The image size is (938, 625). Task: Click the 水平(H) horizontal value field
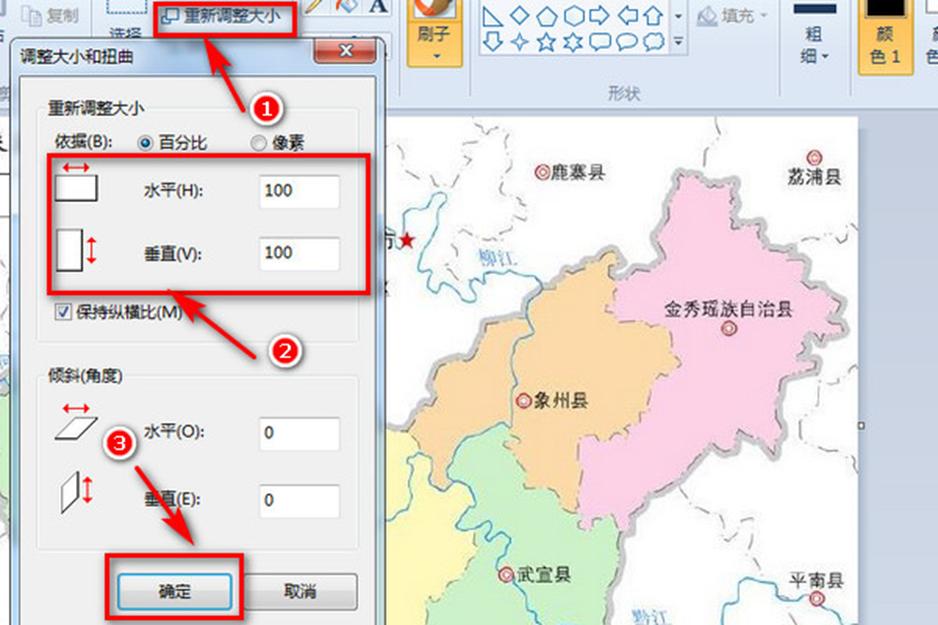coord(298,191)
